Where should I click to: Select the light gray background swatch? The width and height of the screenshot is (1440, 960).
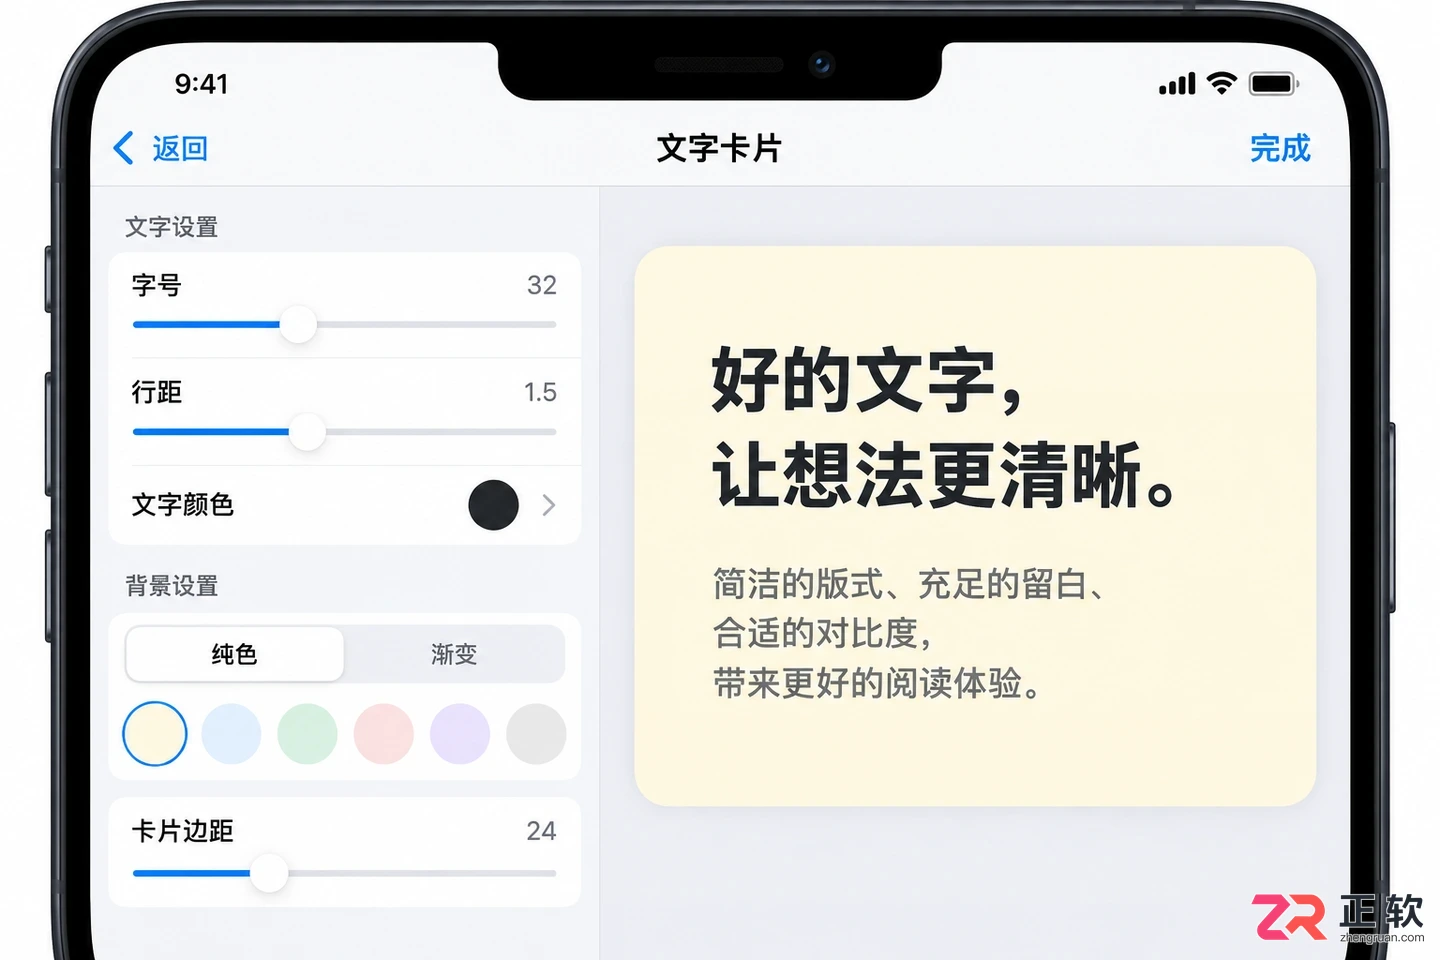(536, 734)
